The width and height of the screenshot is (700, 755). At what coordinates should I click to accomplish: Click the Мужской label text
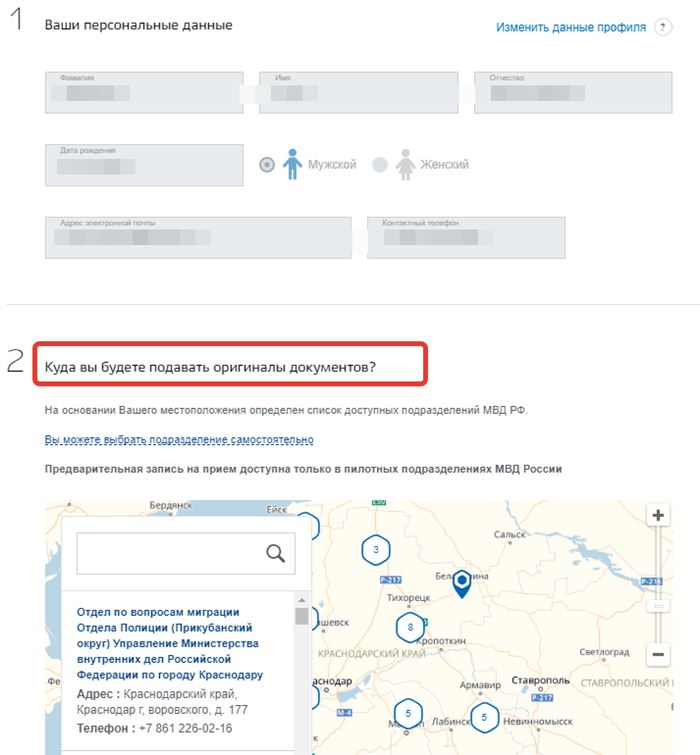click(332, 165)
